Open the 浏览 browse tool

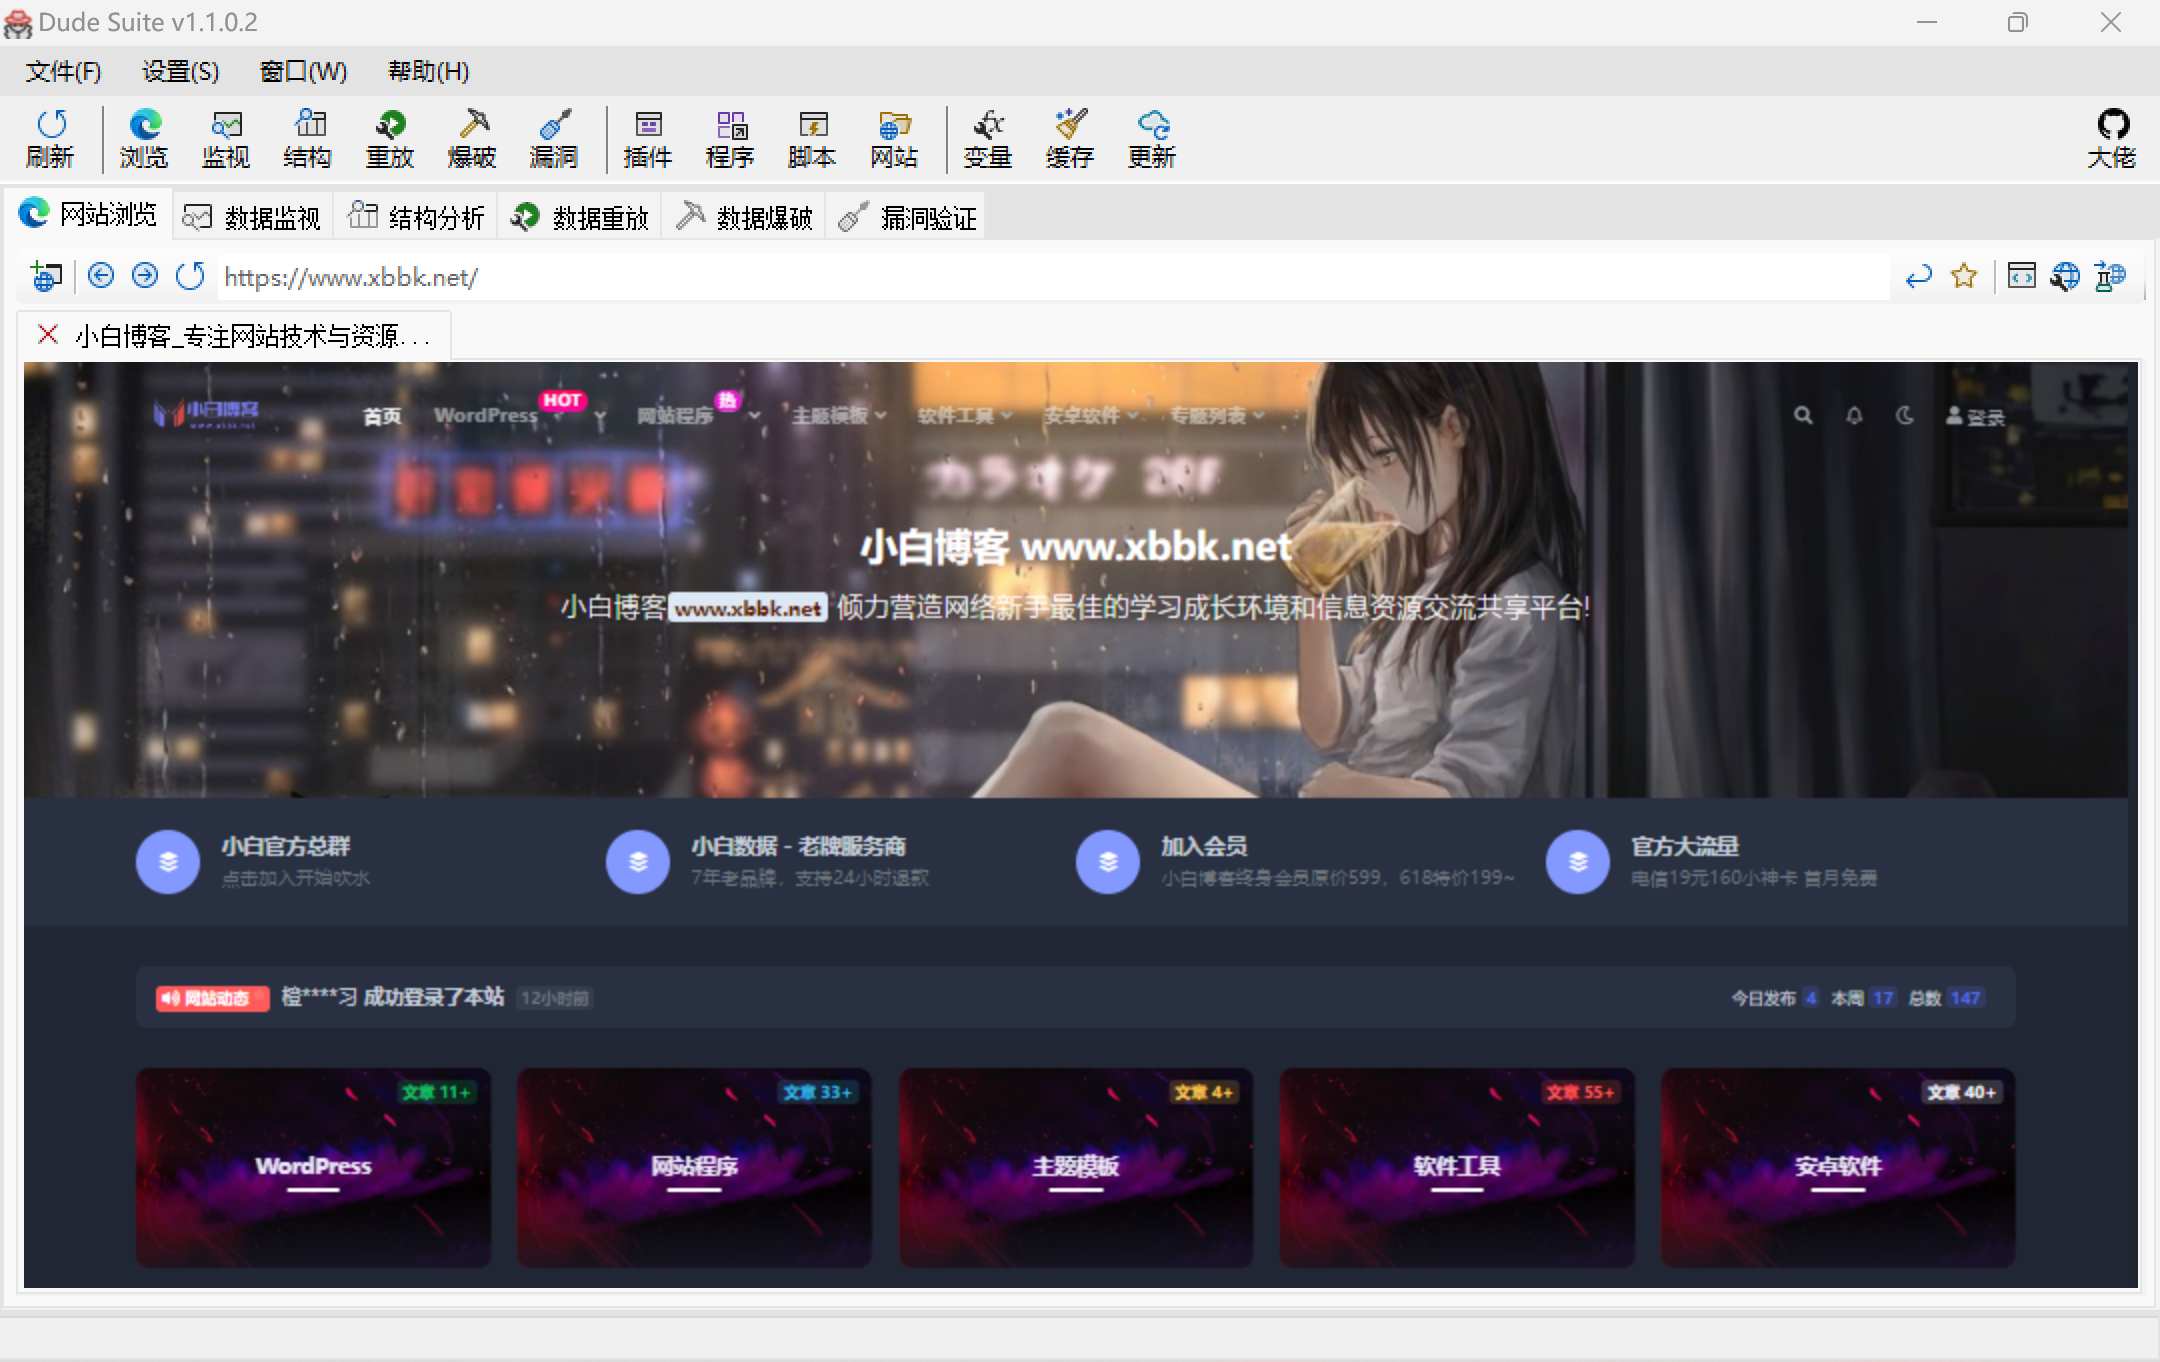point(144,139)
